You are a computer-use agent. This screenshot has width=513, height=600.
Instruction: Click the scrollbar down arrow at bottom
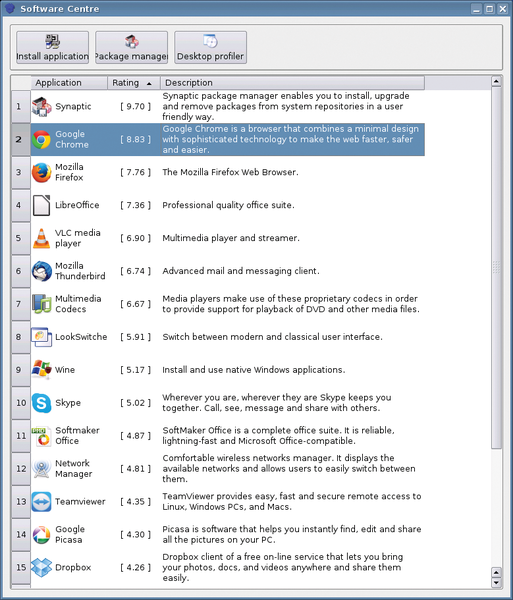point(496,583)
